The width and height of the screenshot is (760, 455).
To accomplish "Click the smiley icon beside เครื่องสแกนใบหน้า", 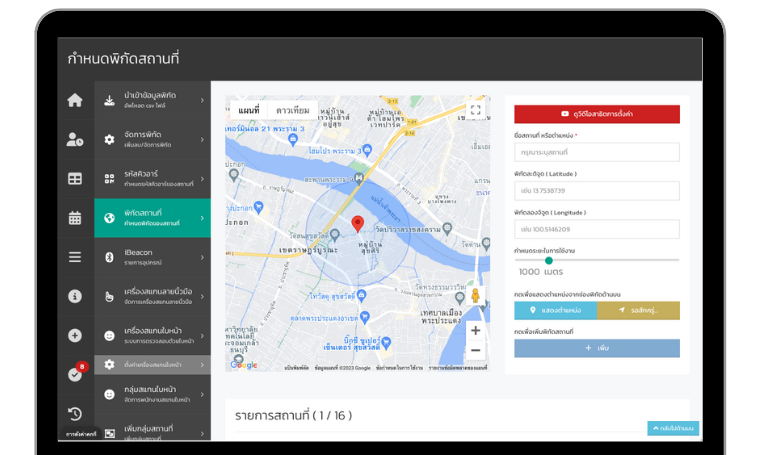I will click(x=110, y=336).
